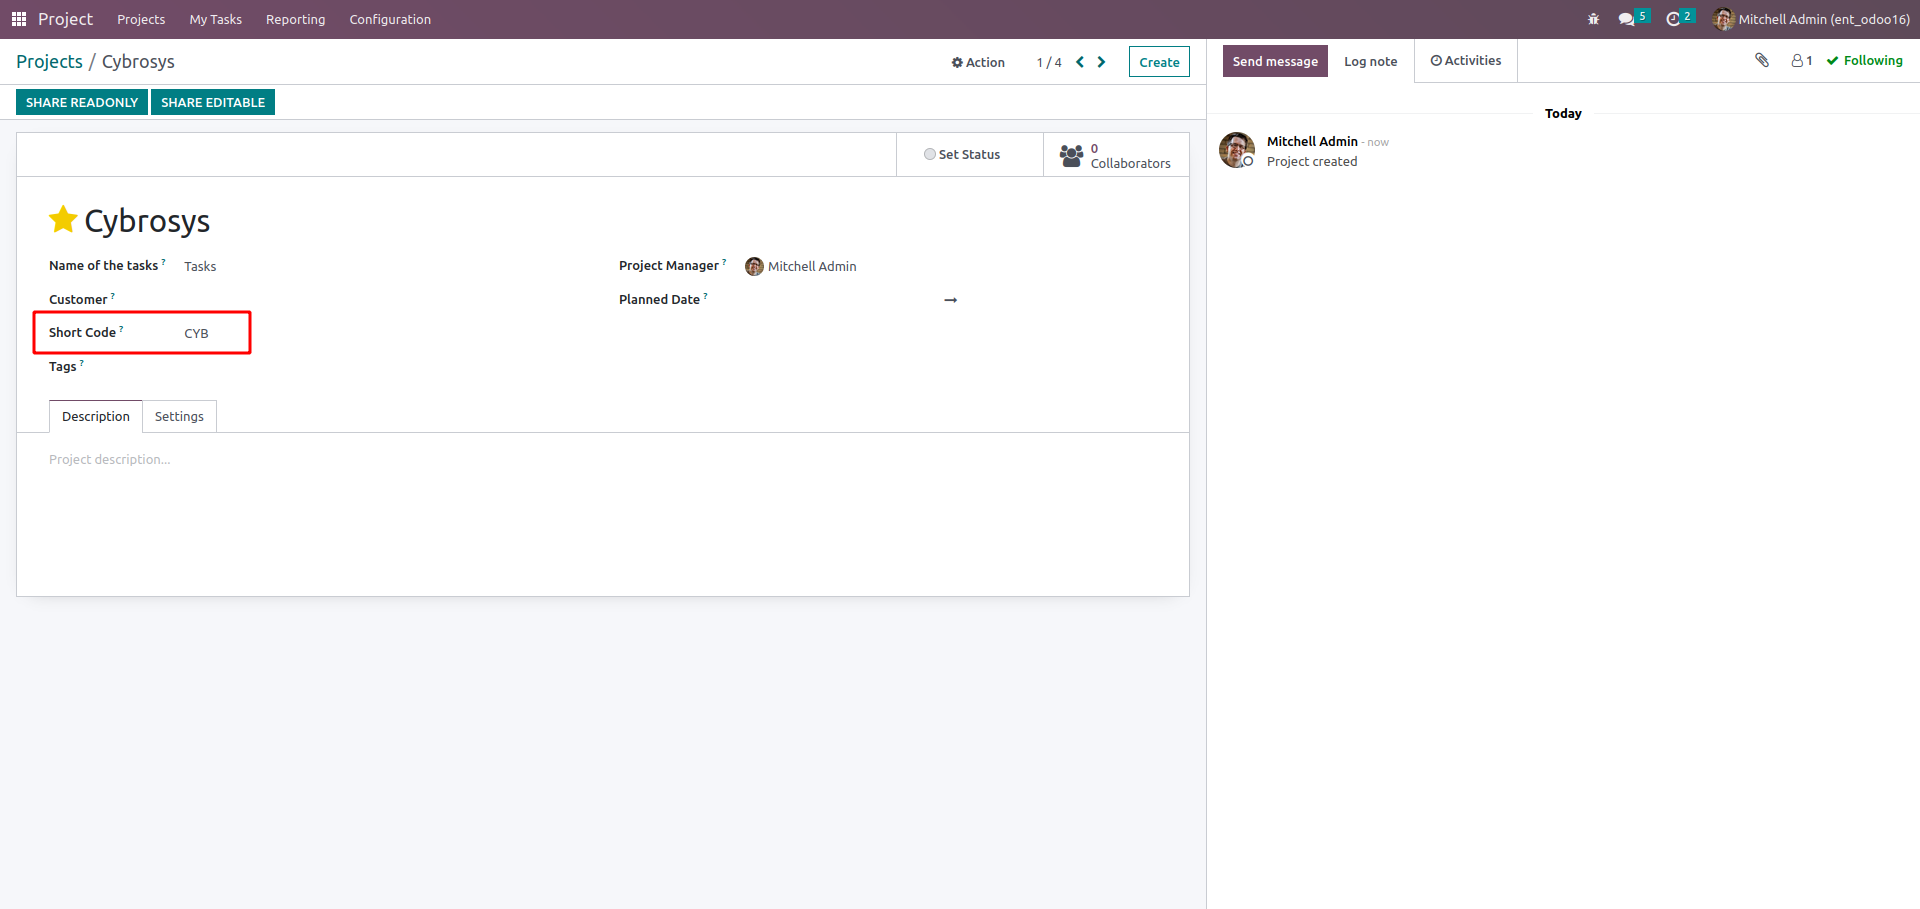Click the Project created message text
This screenshot has width=1920, height=909.
tap(1312, 162)
